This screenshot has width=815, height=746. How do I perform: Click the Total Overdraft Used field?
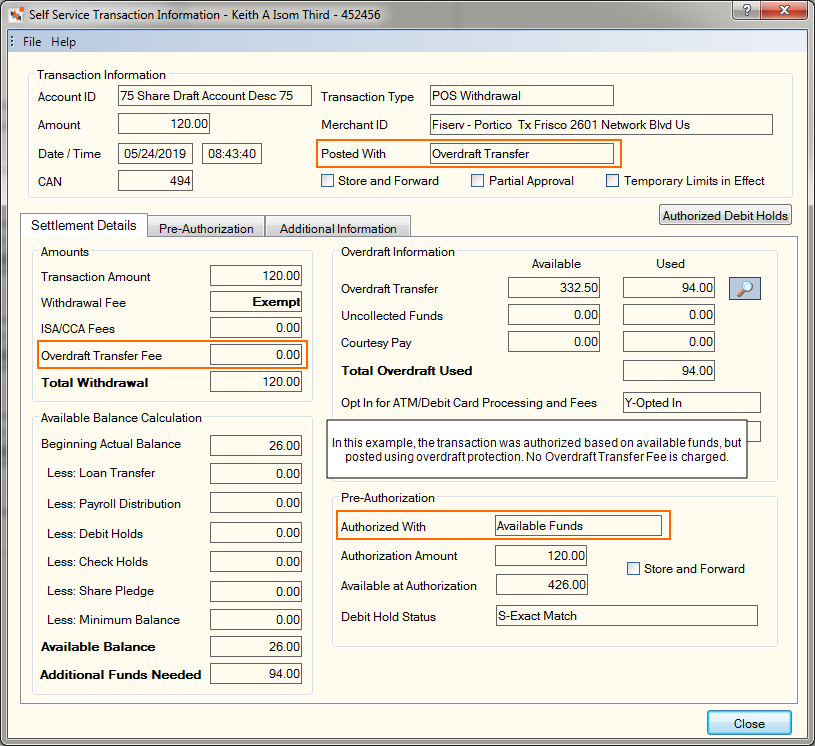(669, 371)
